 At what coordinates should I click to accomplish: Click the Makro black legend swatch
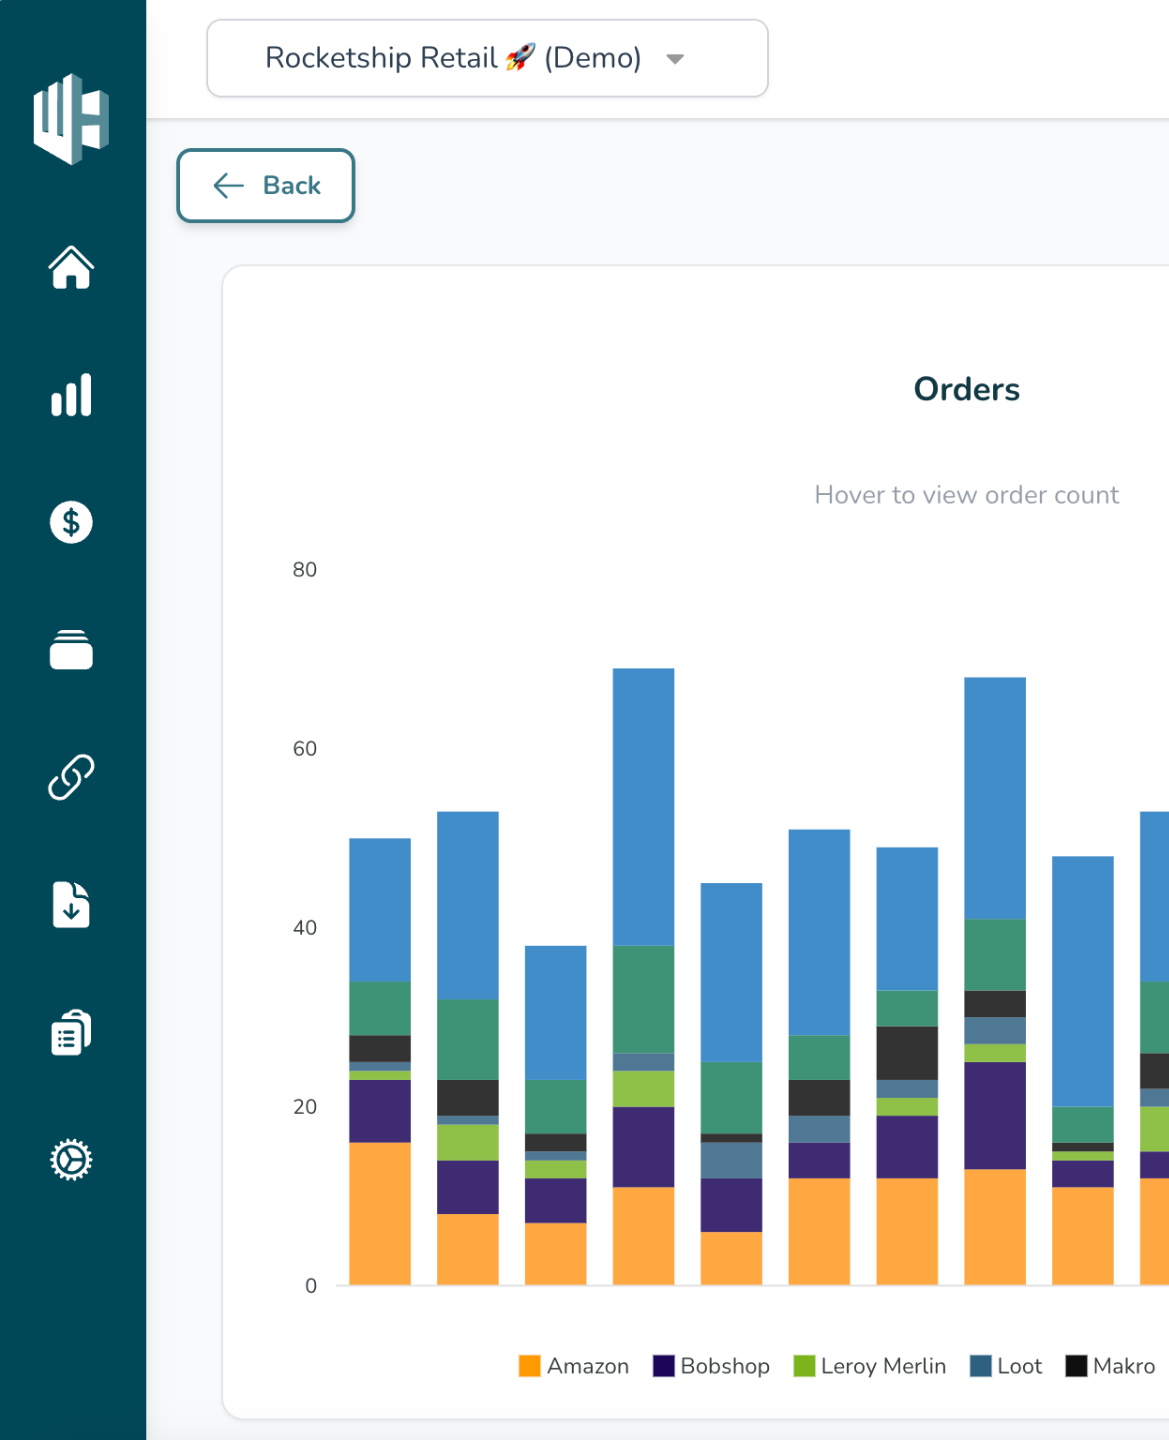coord(1076,1366)
